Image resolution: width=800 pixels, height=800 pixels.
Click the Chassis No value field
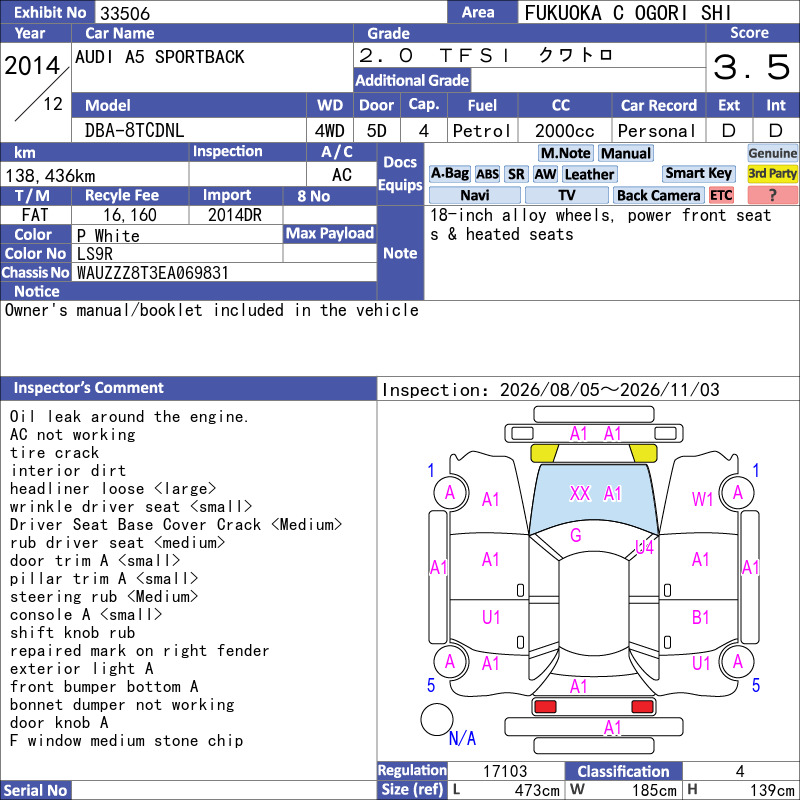224,272
